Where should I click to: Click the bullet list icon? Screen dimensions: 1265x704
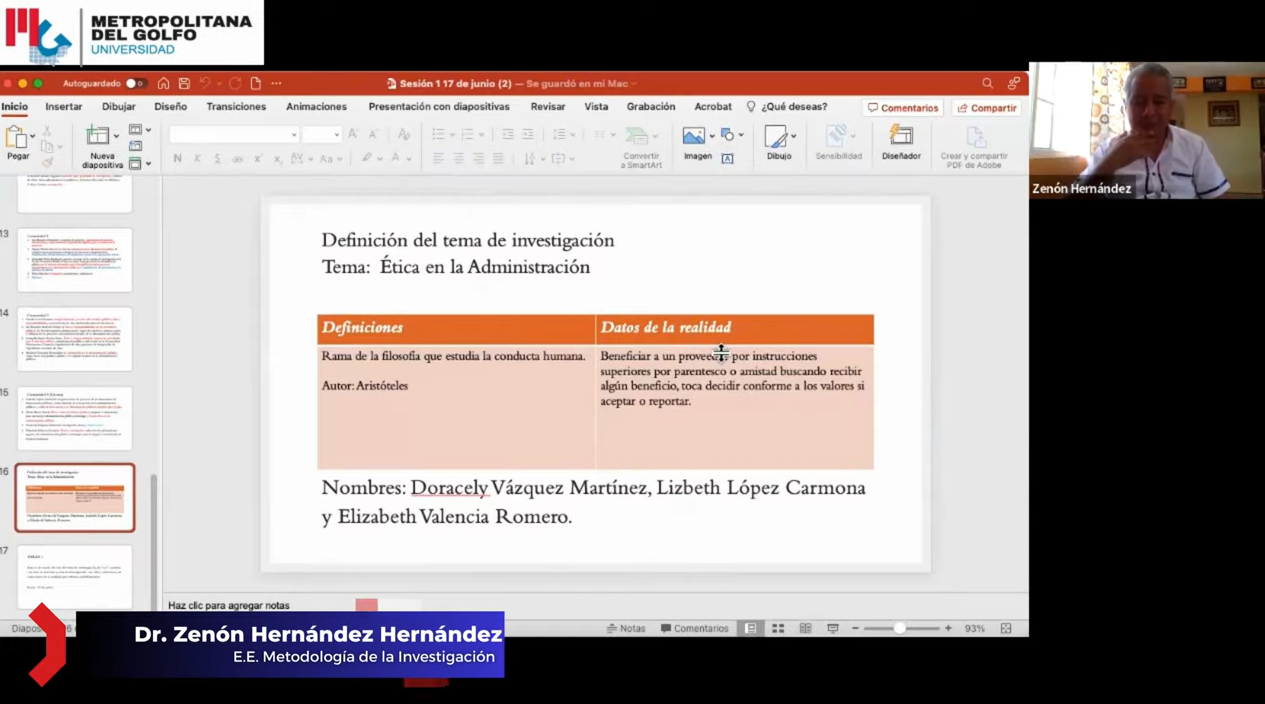(x=438, y=134)
